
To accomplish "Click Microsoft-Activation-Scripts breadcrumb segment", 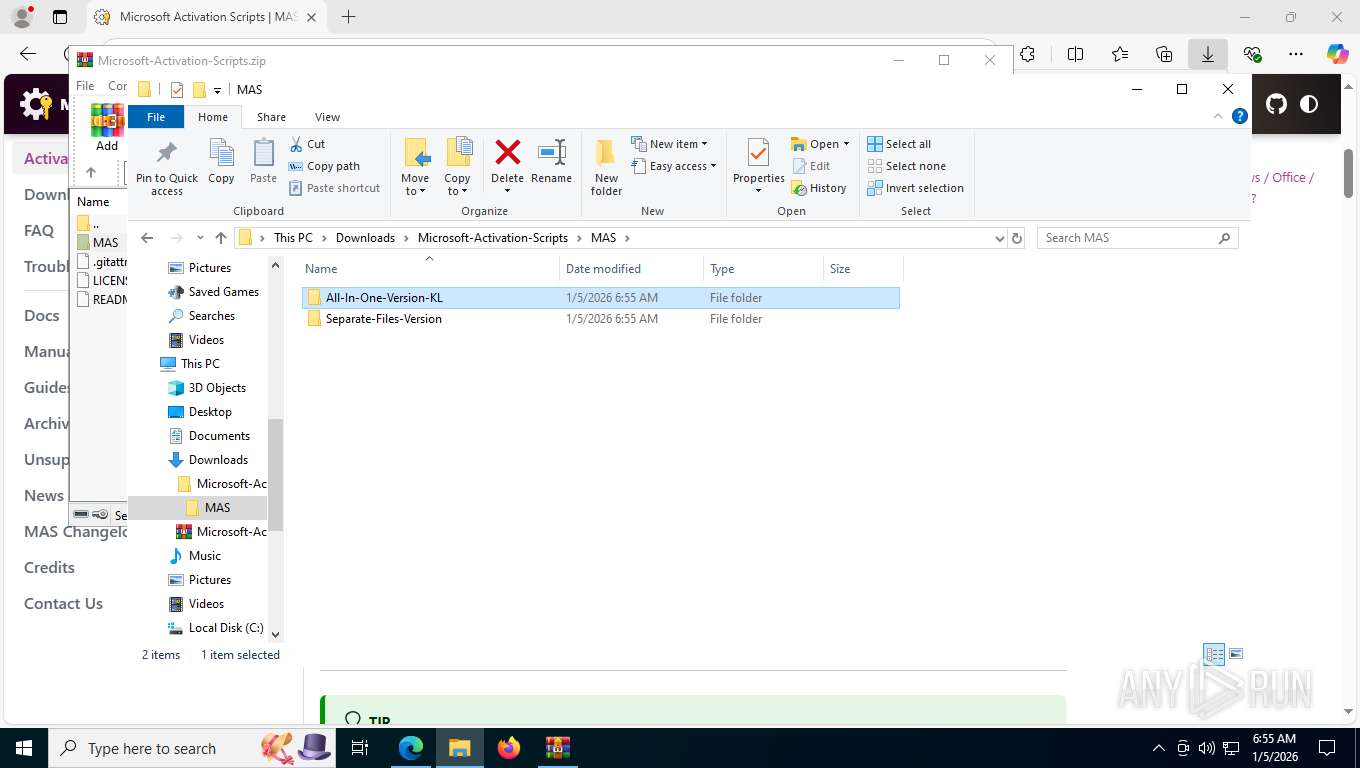I will pos(492,238).
